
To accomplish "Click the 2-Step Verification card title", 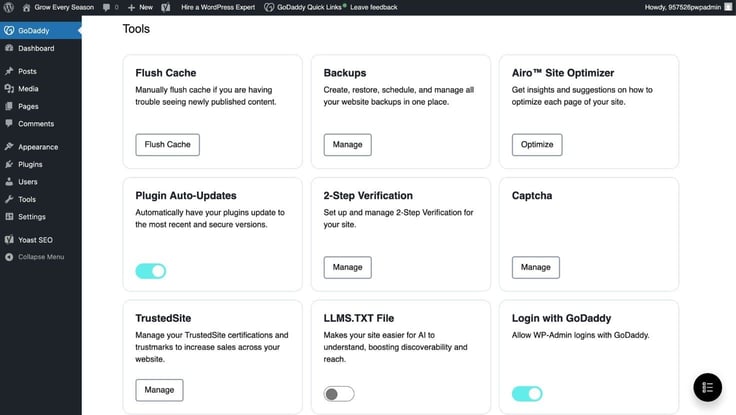I will (x=368, y=195).
